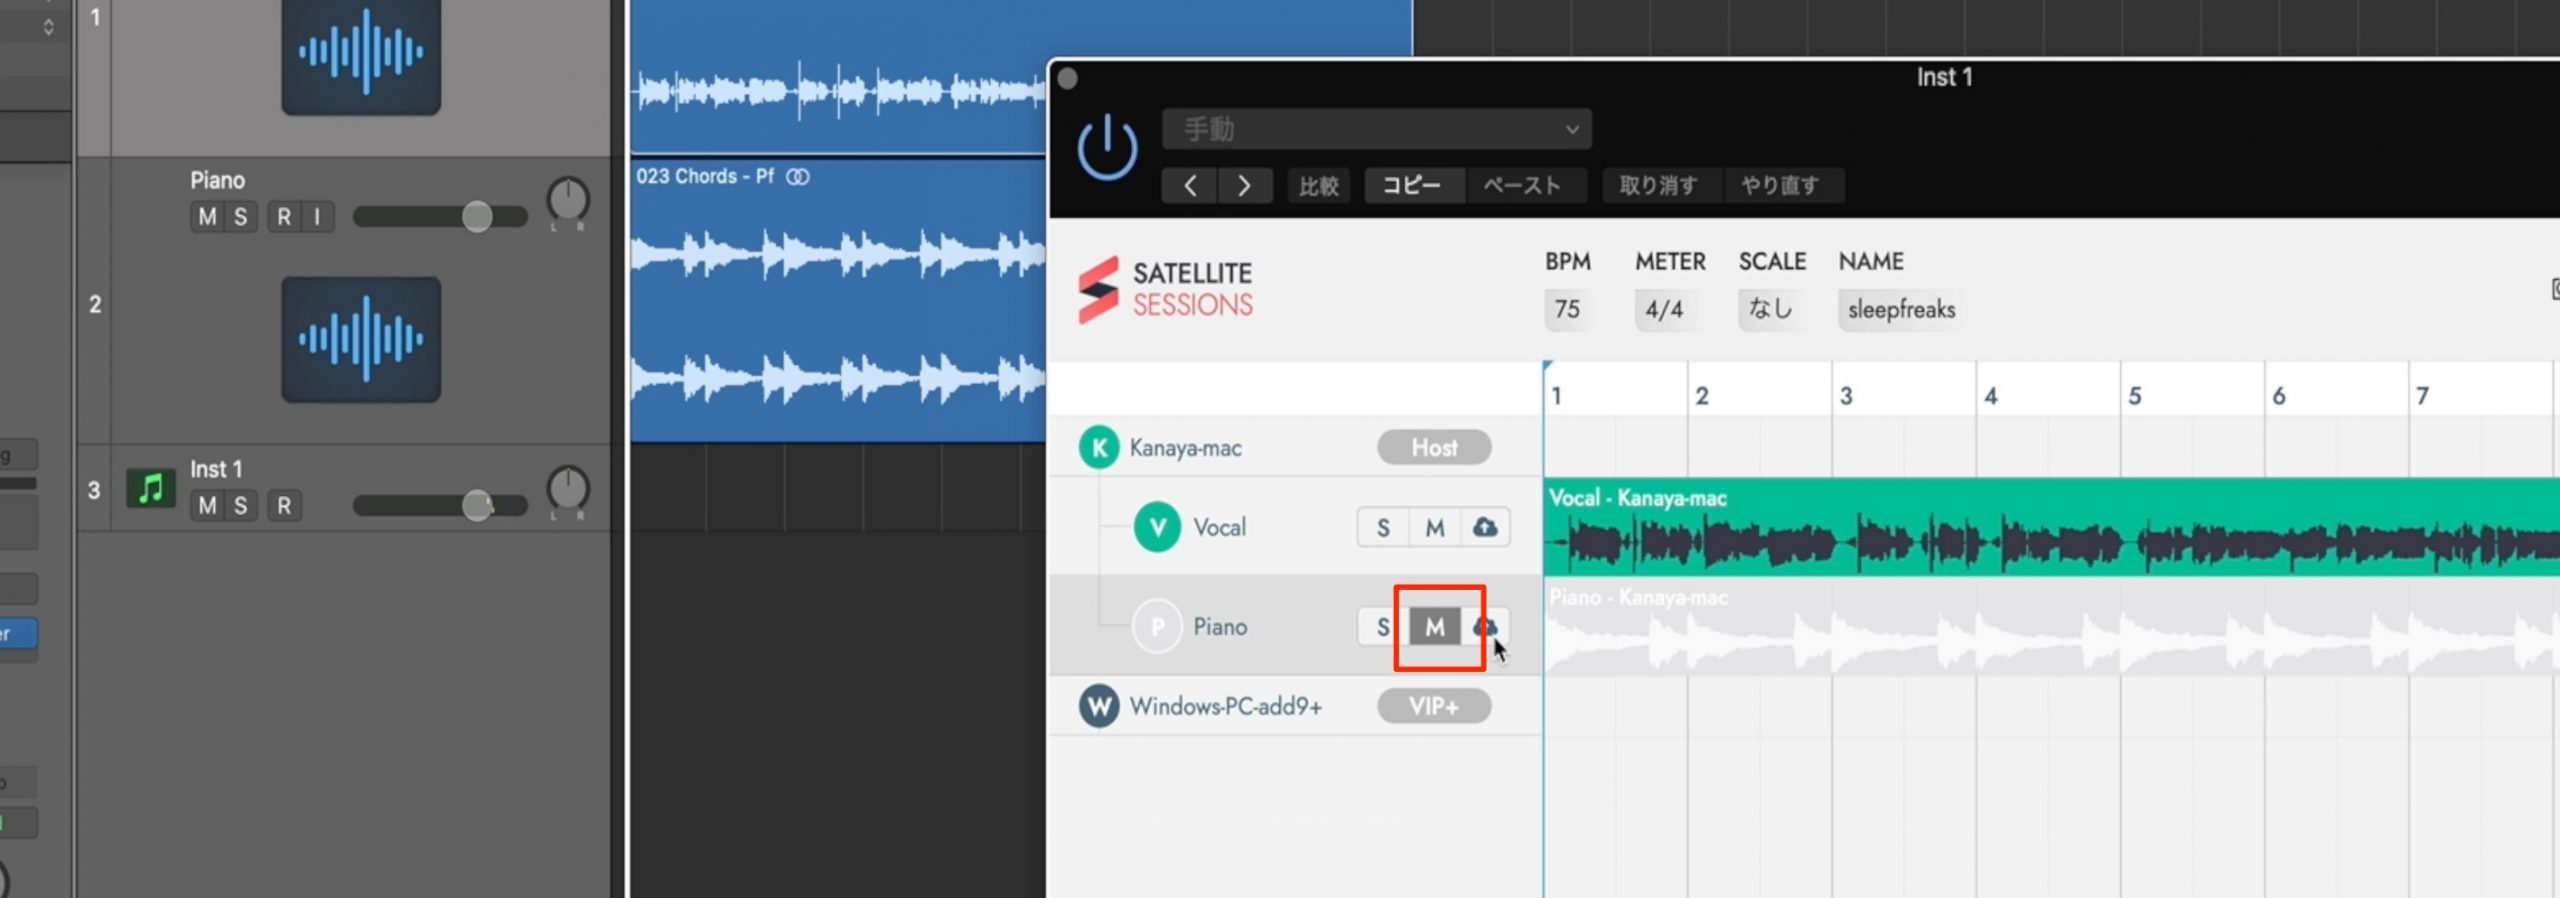The width and height of the screenshot is (2560, 898).
Task: Solo the Piano track in Satellite
Action: tap(1383, 627)
